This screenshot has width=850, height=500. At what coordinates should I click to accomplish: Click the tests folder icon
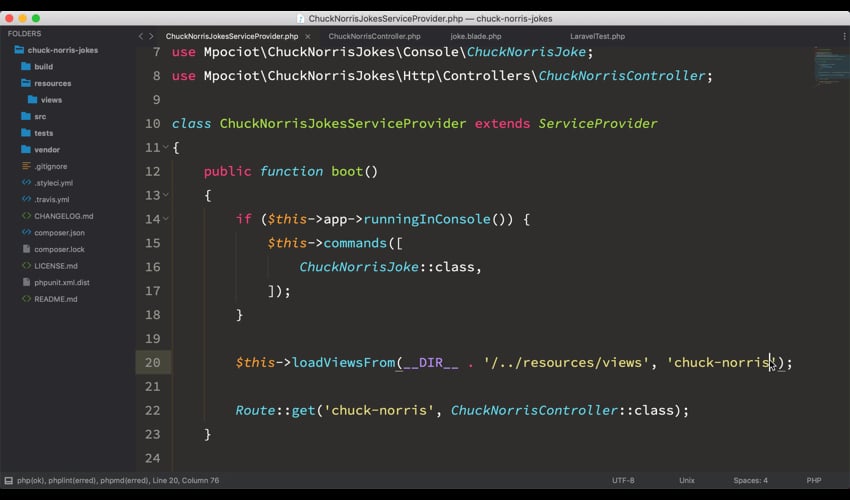pyautogui.click(x=26, y=133)
